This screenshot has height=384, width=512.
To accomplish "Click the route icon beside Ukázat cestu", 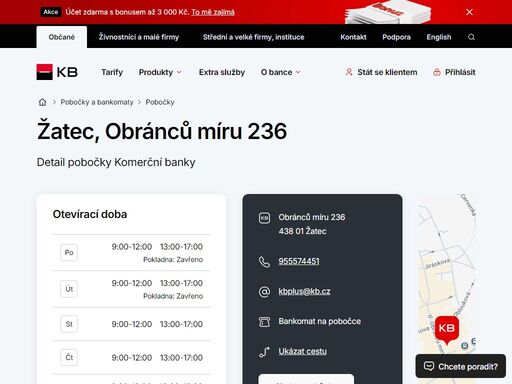I will [x=264, y=352].
